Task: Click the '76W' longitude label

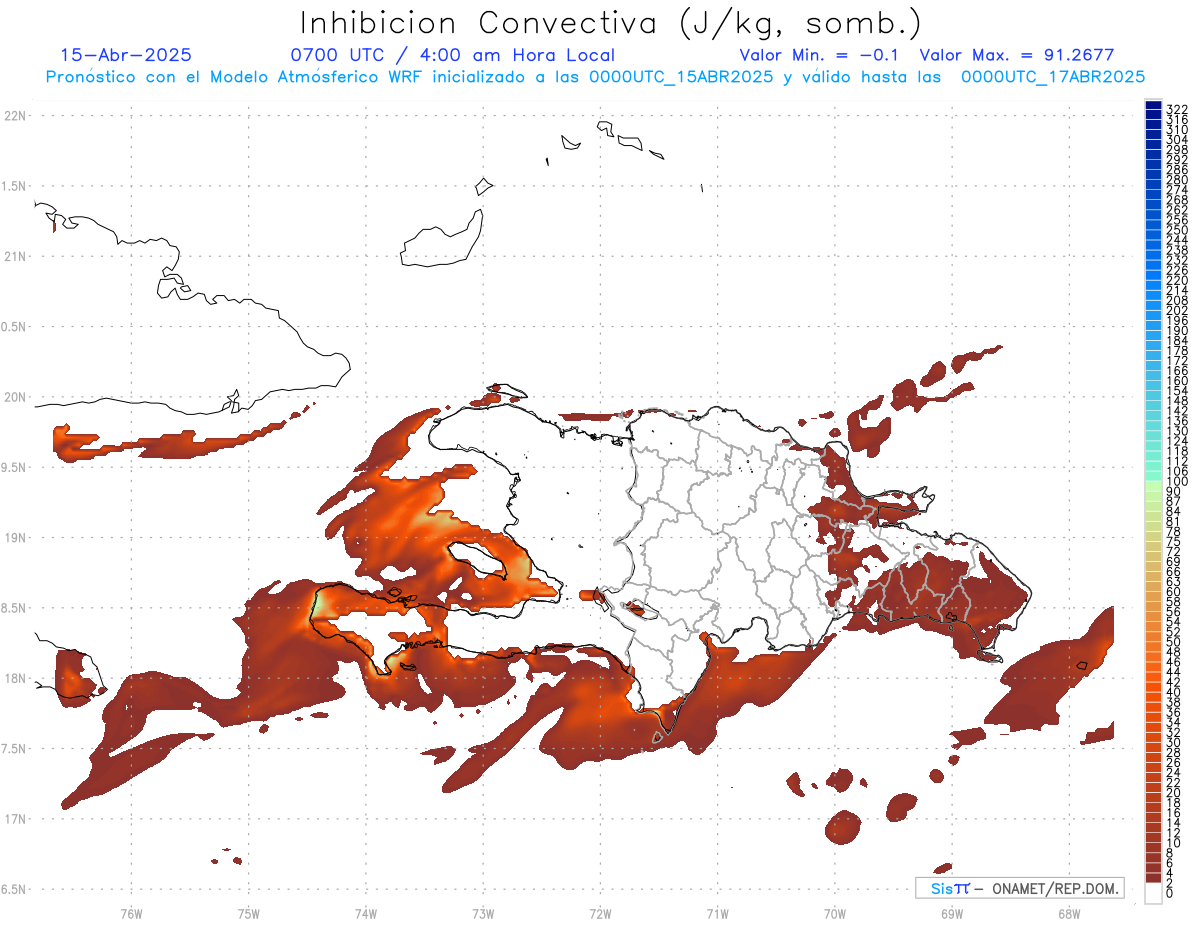Action: point(131,913)
